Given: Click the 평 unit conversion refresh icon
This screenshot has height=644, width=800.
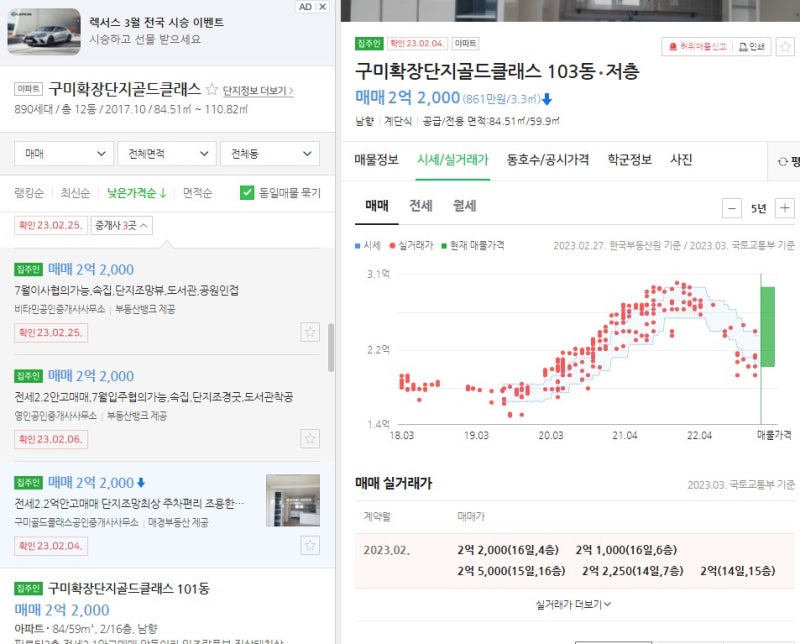Looking at the screenshot, I should tap(784, 162).
